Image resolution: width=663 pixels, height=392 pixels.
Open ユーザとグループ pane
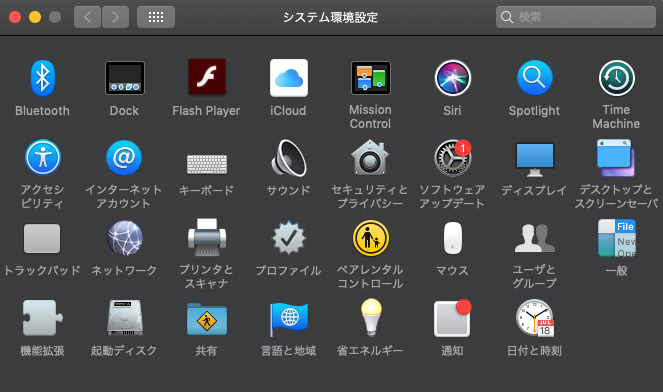(534, 238)
